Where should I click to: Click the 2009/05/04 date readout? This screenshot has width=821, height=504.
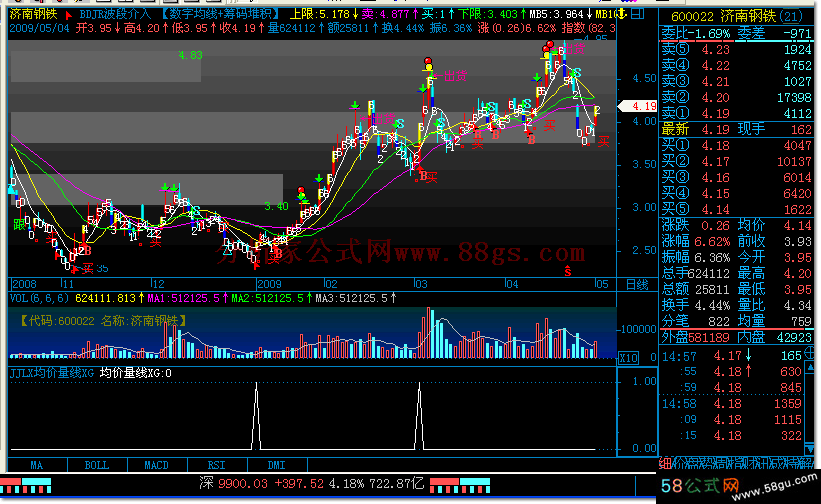(39, 28)
